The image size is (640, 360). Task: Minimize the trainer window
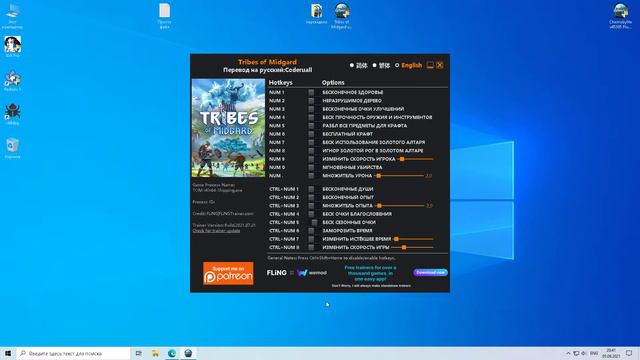(x=430, y=65)
